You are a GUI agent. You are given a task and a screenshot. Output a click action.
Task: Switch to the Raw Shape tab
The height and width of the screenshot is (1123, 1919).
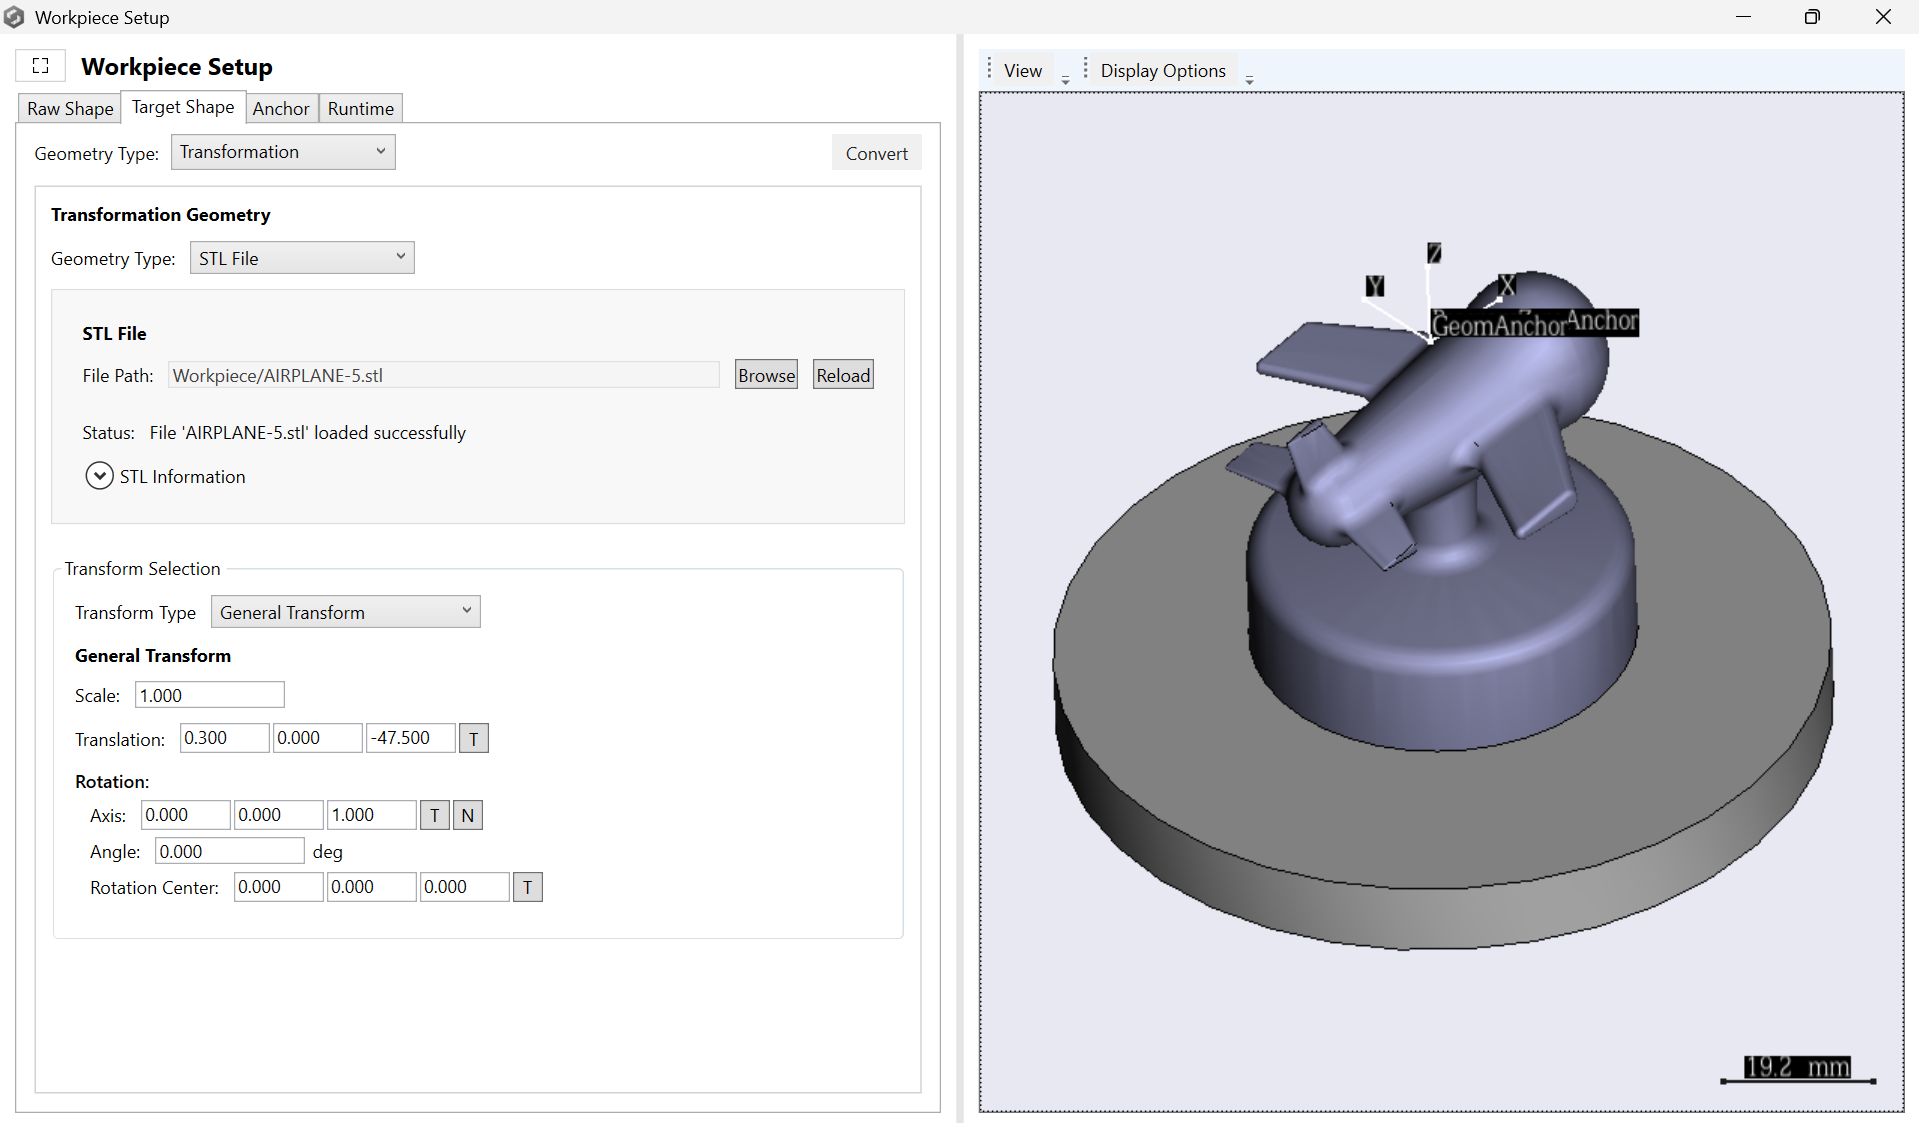pos(70,108)
